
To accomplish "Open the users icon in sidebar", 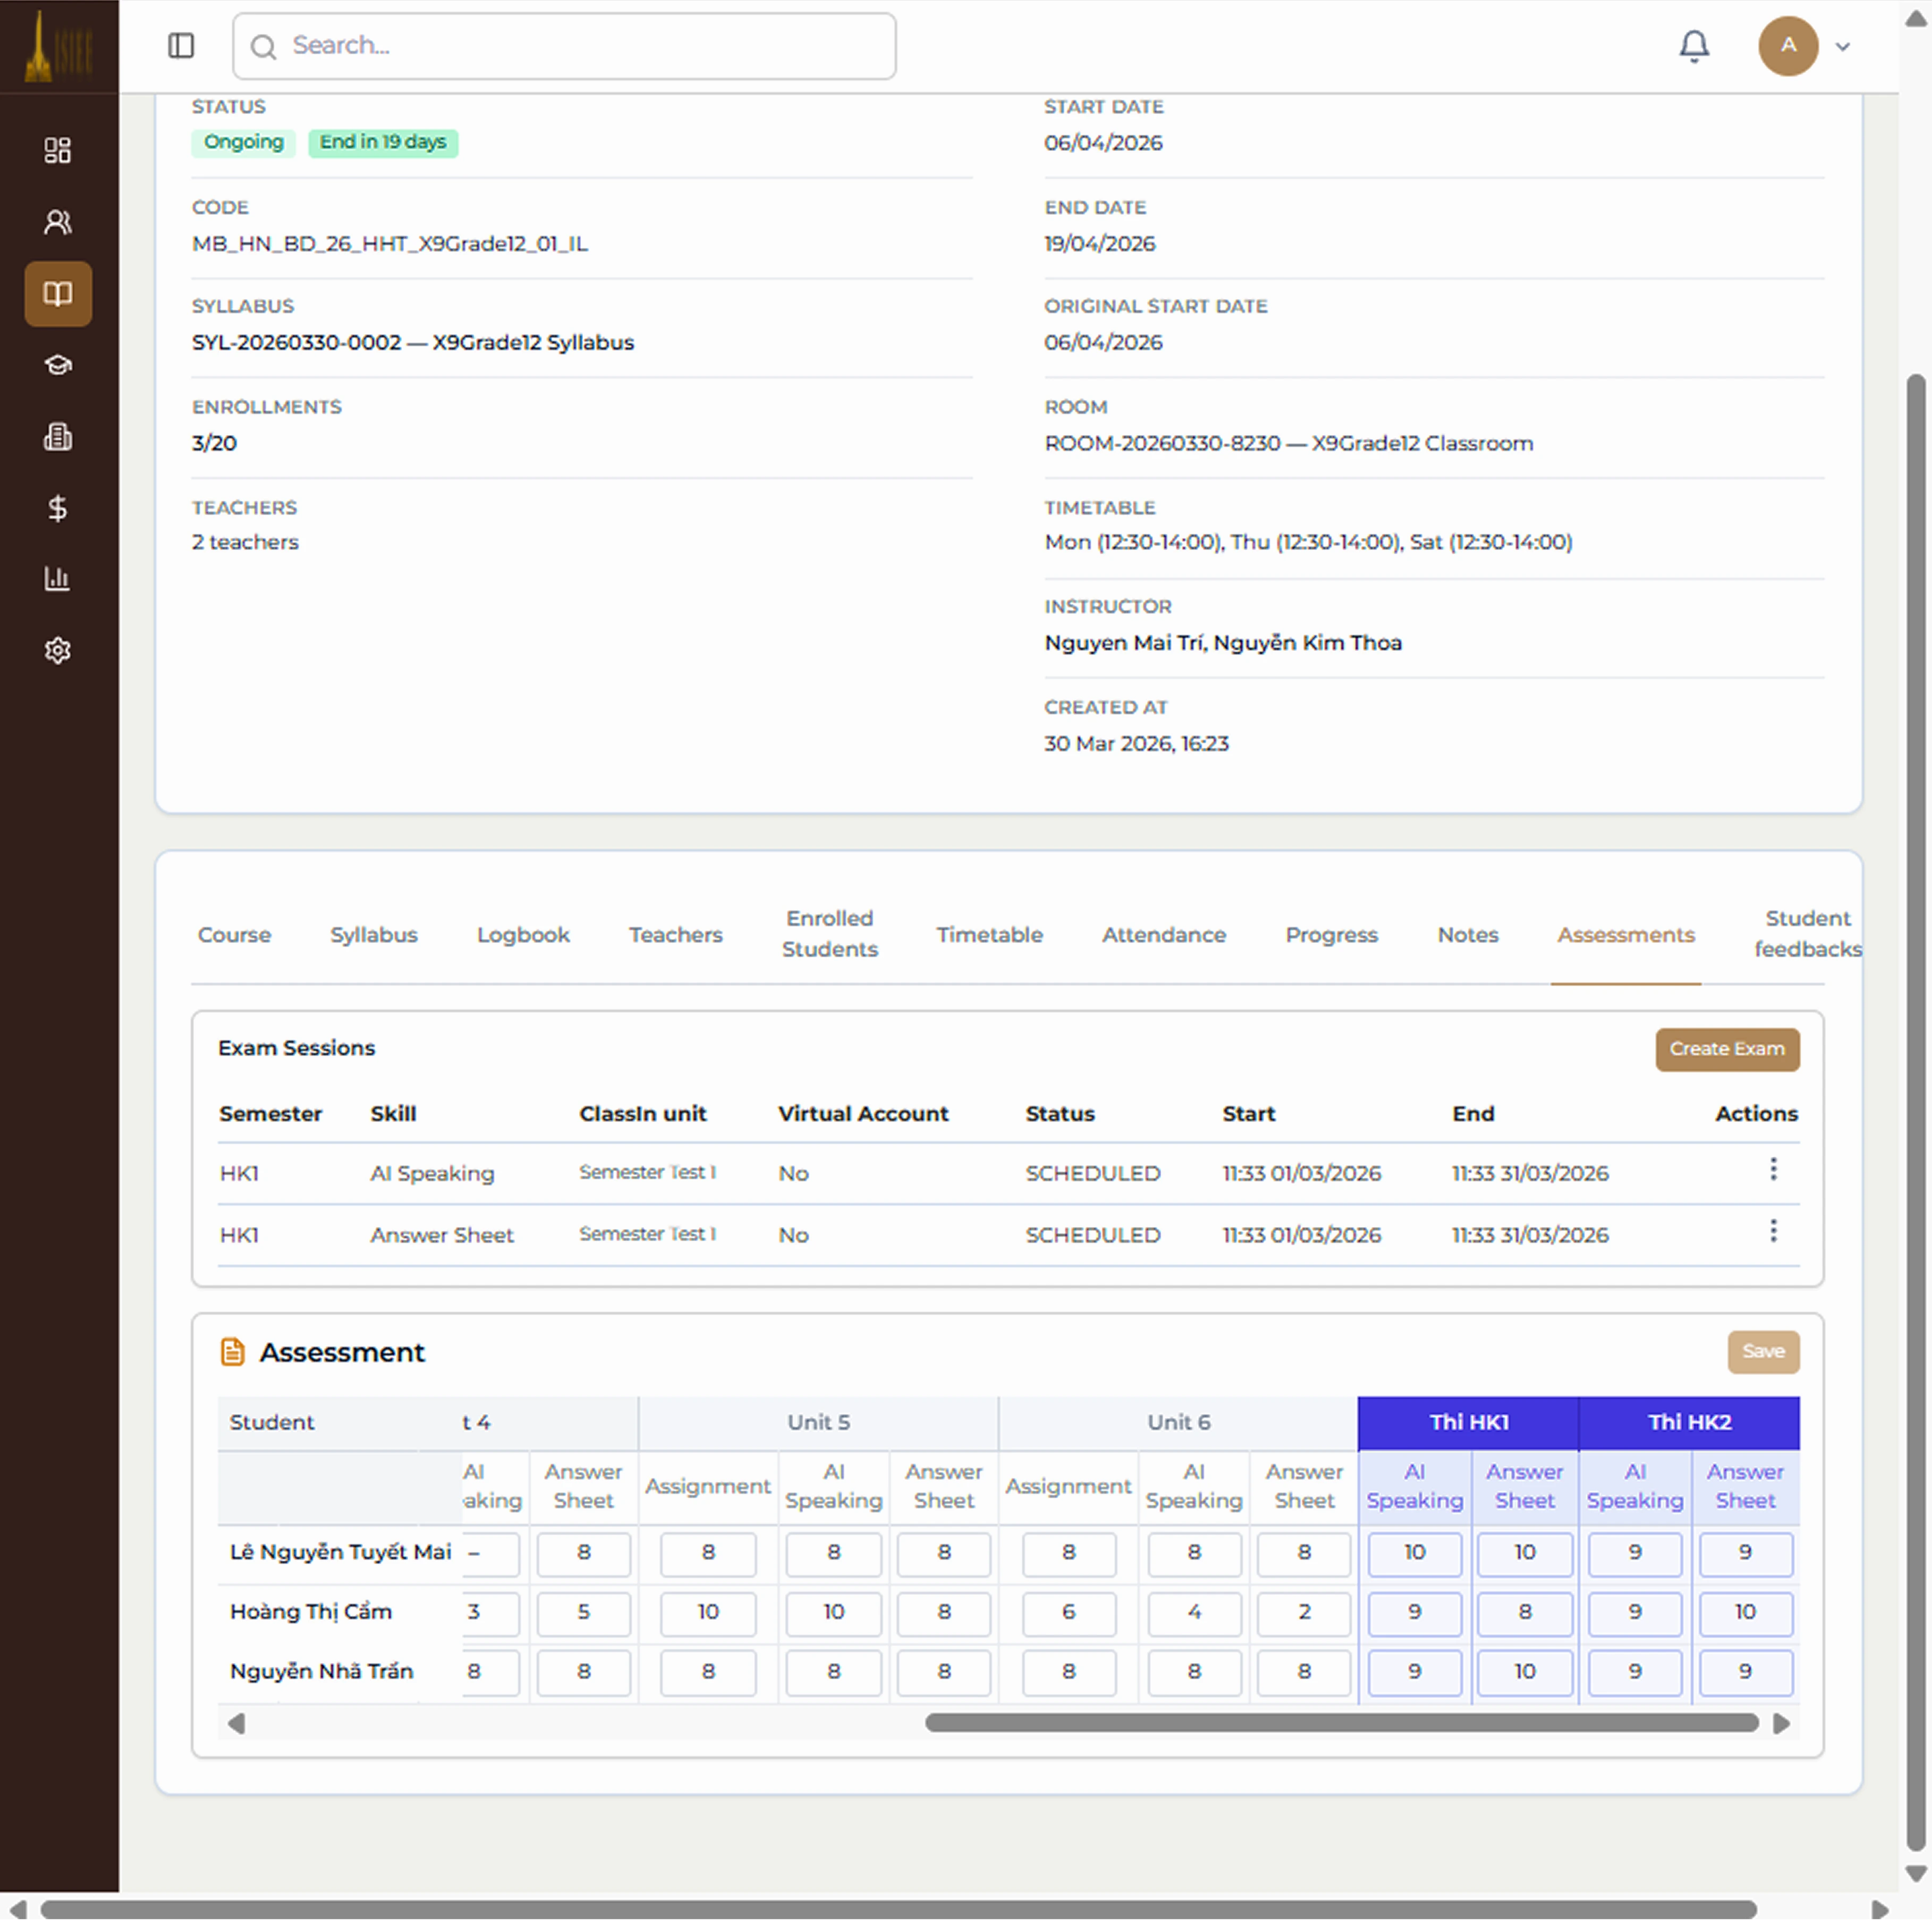I will point(58,222).
